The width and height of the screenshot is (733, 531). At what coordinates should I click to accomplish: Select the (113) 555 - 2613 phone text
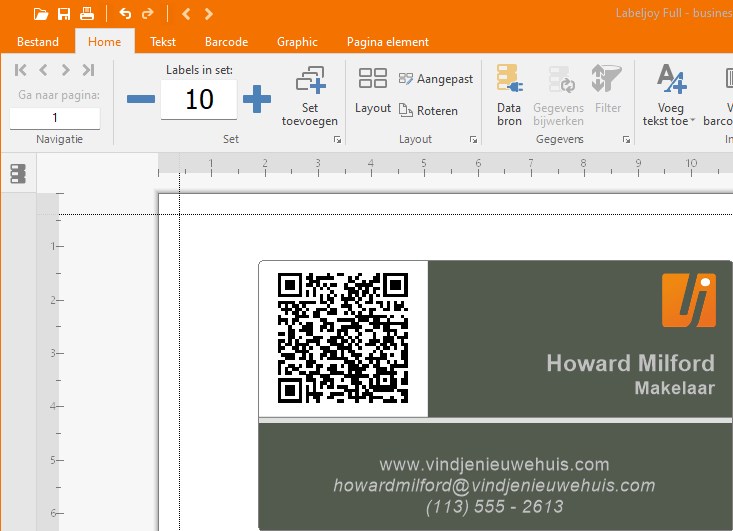pyautogui.click(x=495, y=507)
